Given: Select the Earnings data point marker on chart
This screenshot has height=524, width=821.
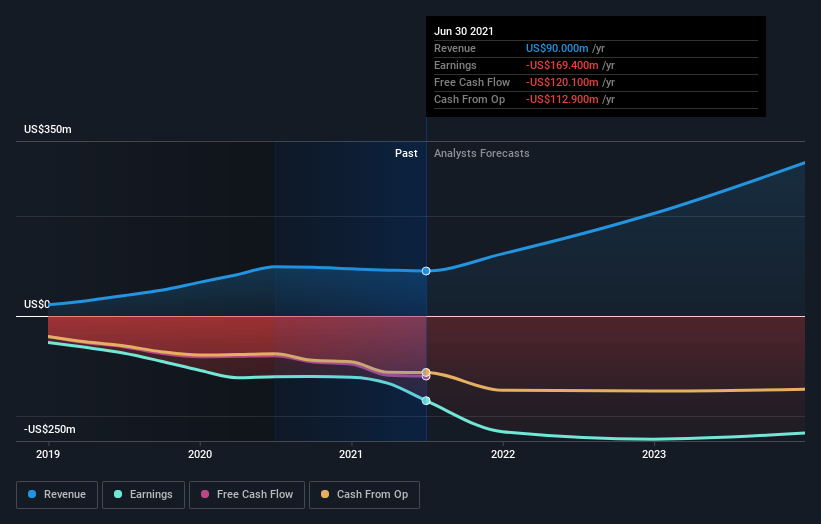Looking at the screenshot, I should [x=426, y=400].
